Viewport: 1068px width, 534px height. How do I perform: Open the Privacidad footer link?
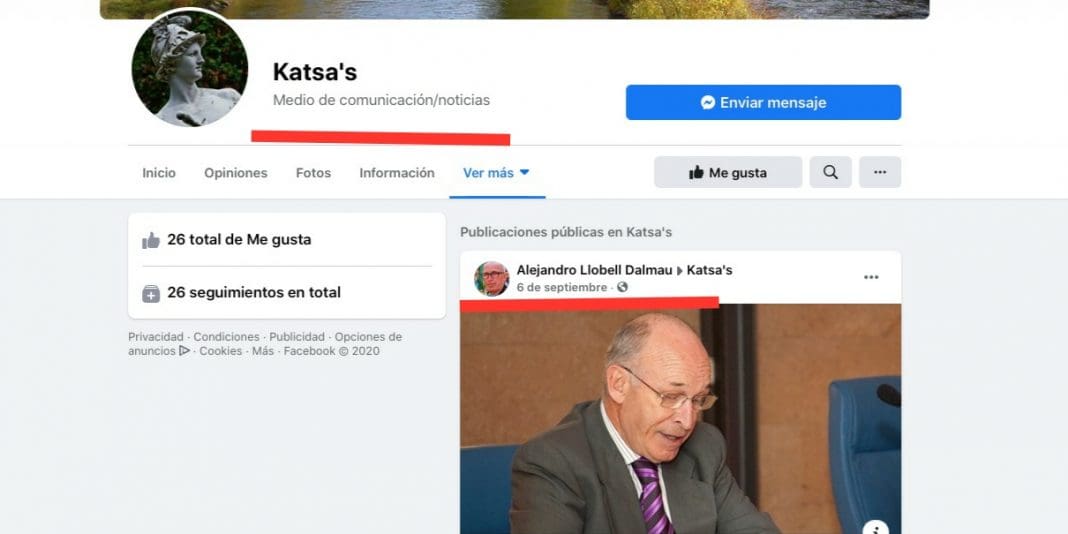coord(156,336)
